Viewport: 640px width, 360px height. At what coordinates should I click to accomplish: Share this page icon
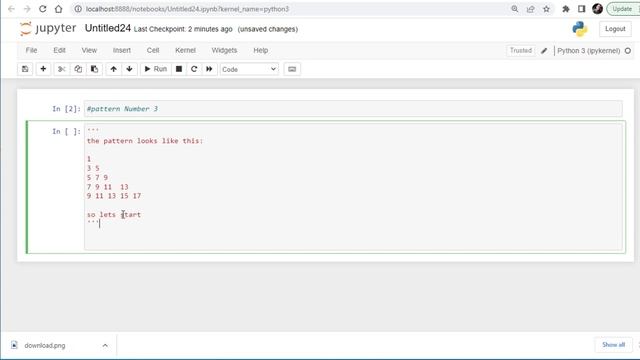tap(531, 9)
